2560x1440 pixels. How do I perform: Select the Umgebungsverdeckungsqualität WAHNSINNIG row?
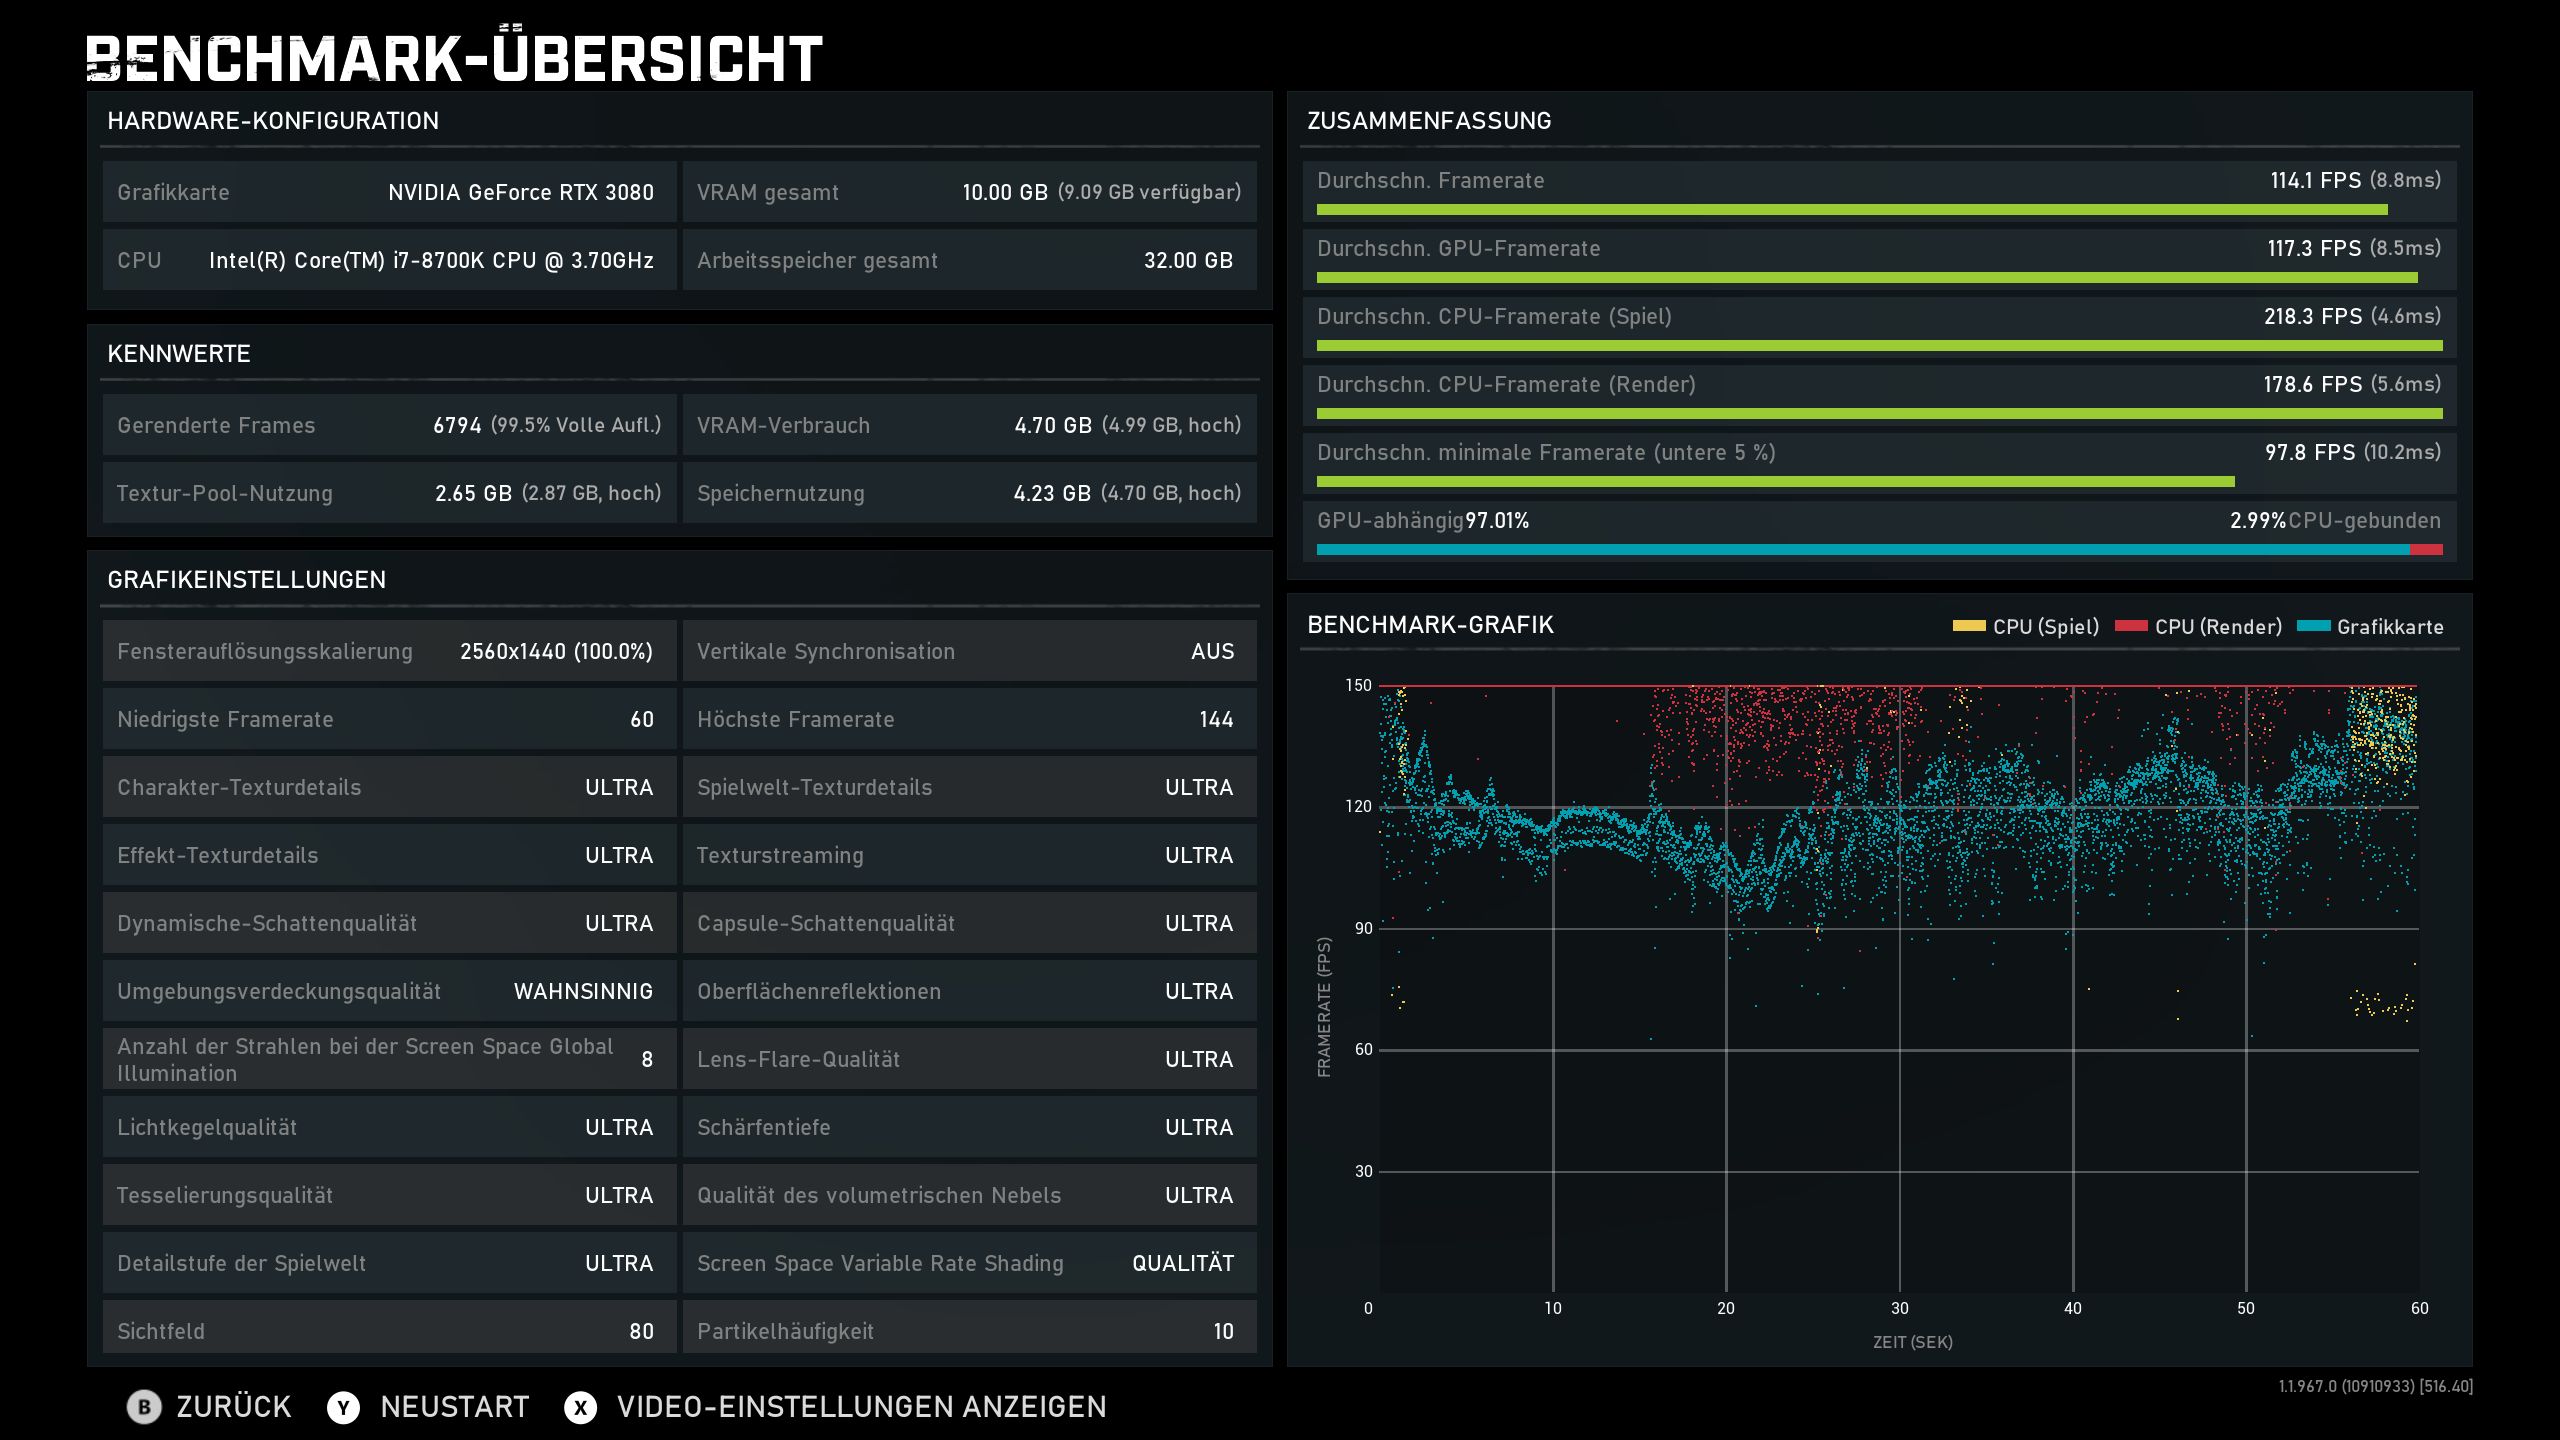(388, 991)
